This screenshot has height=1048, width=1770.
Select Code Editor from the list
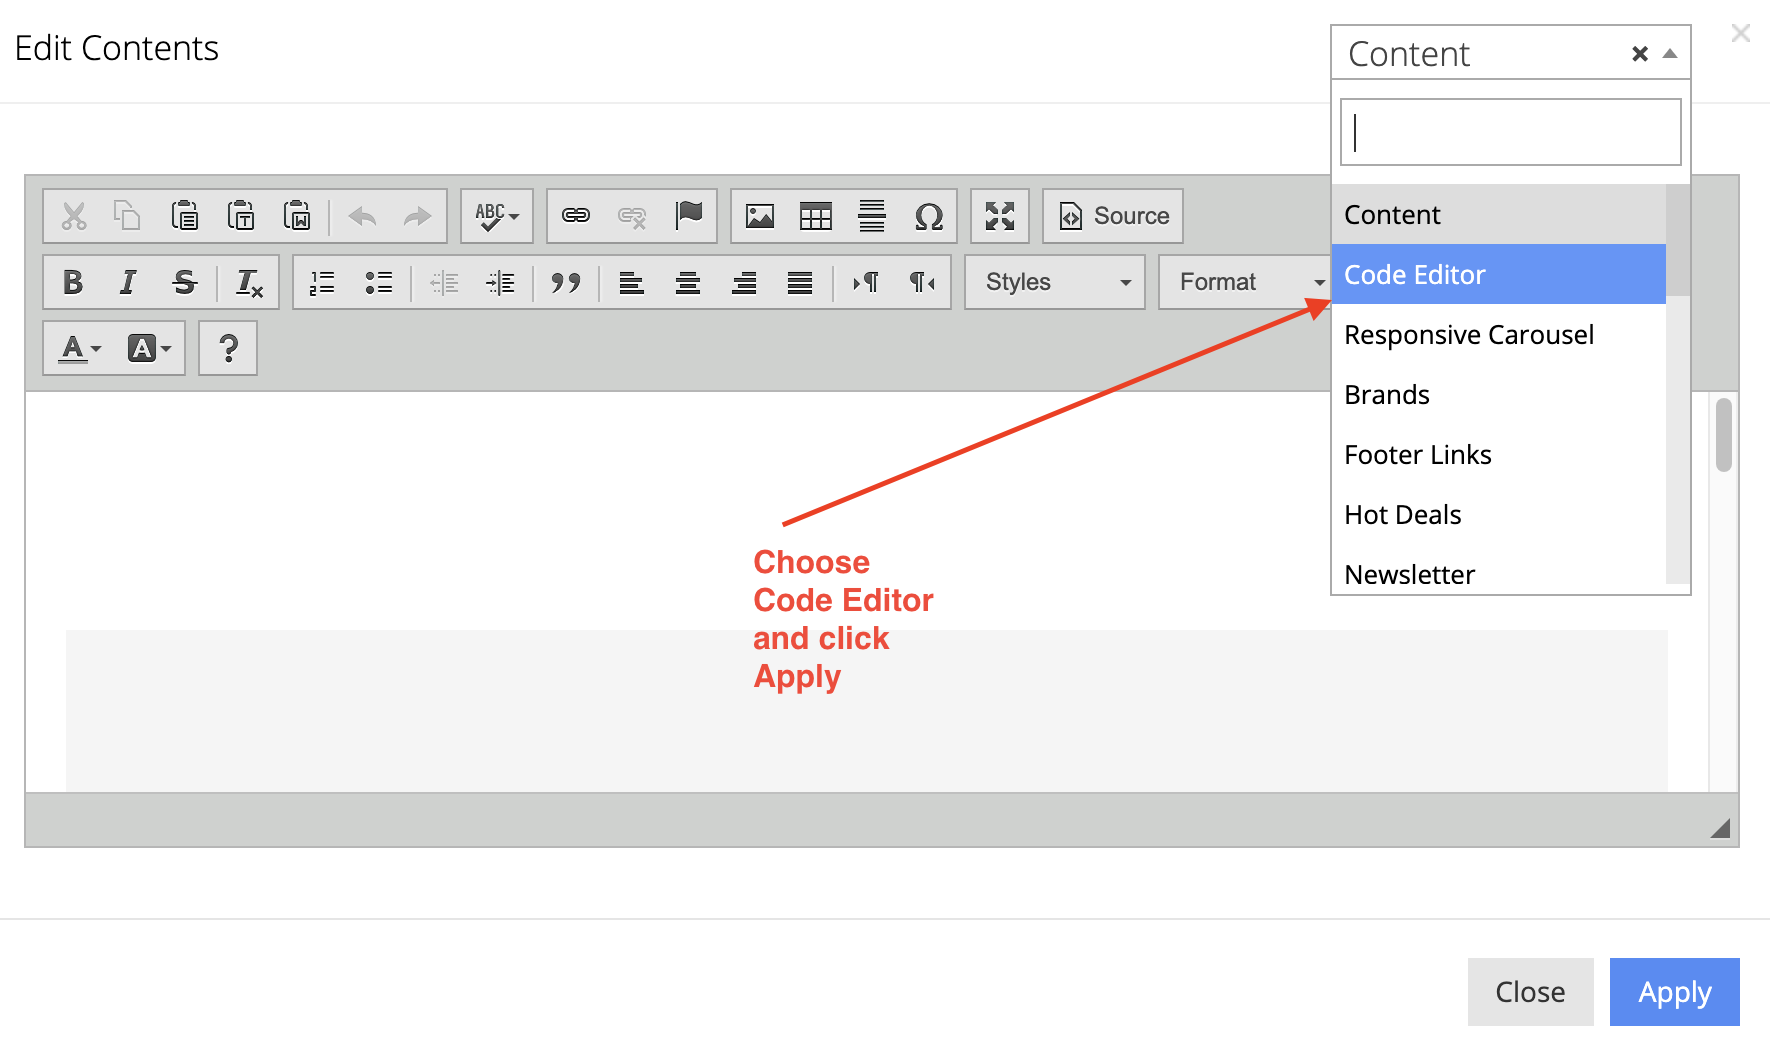(1414, 274)
